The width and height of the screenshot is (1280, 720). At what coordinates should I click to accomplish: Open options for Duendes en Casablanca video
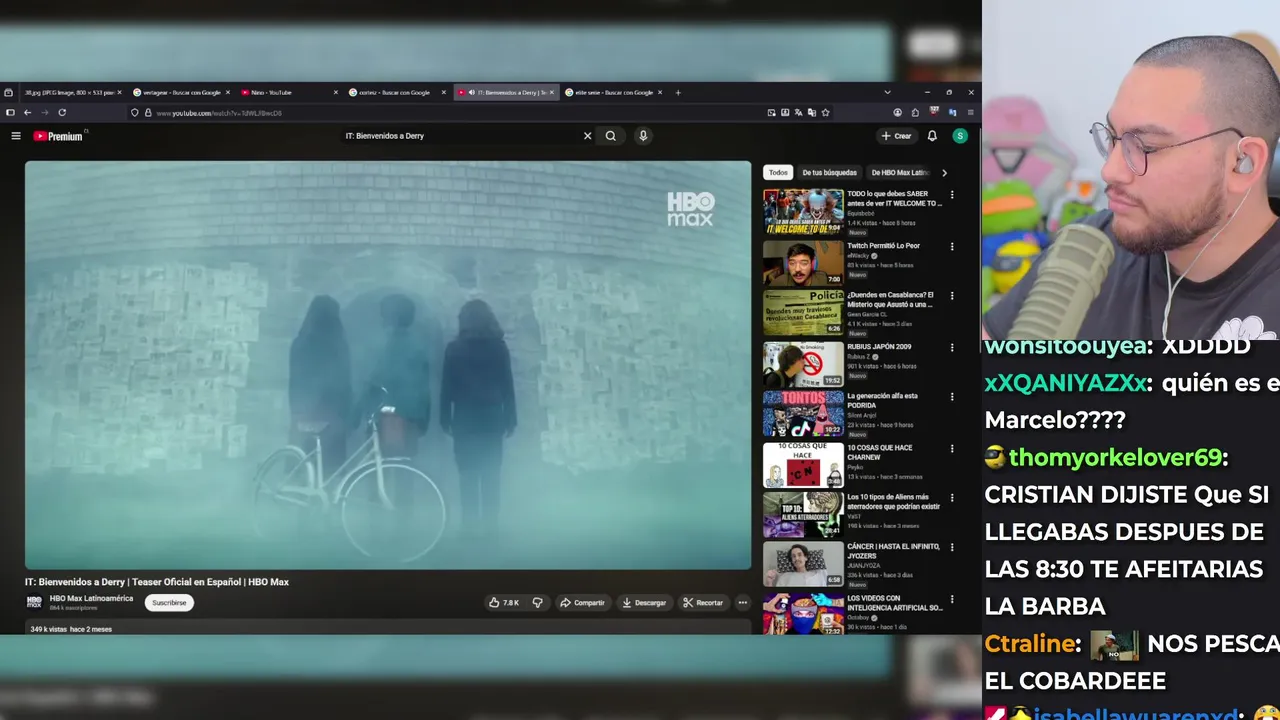pyautogui.click(x=951, y=296)
